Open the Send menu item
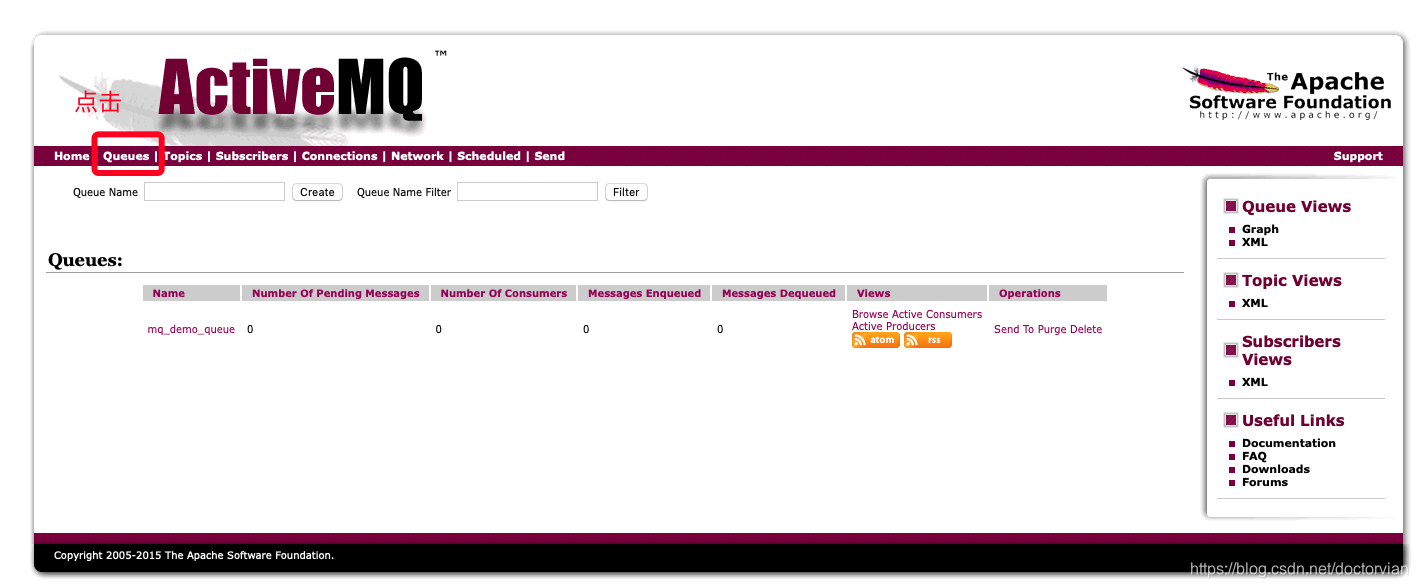 tap(550, 156)
